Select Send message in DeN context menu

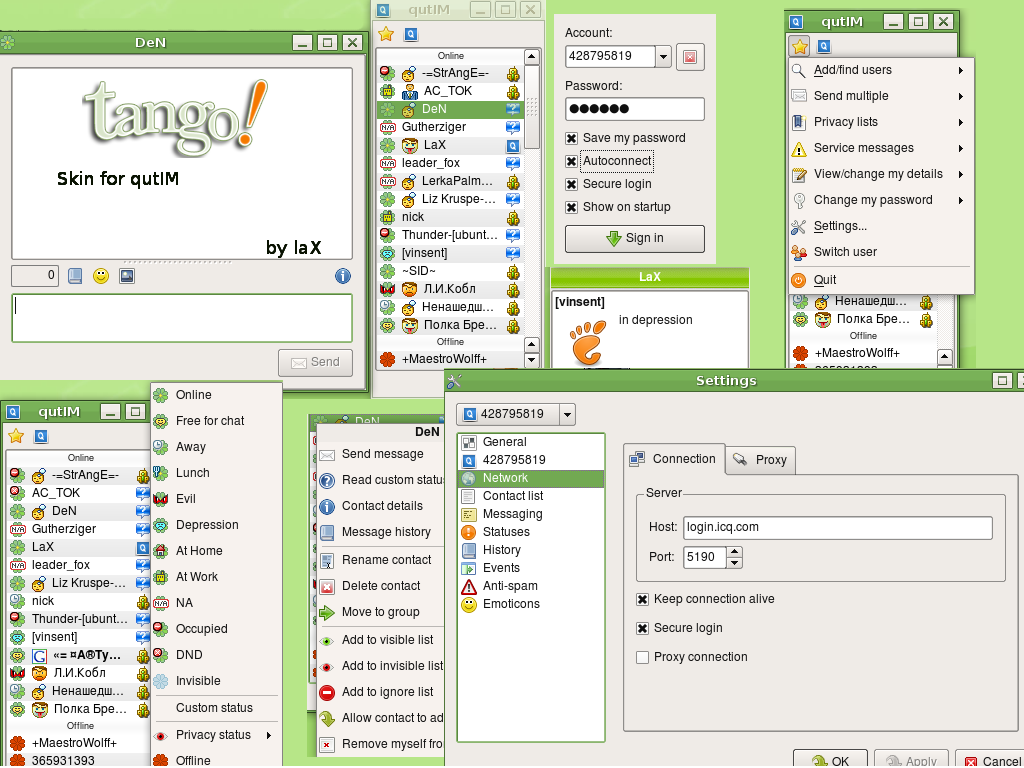[x=383, y=455]
